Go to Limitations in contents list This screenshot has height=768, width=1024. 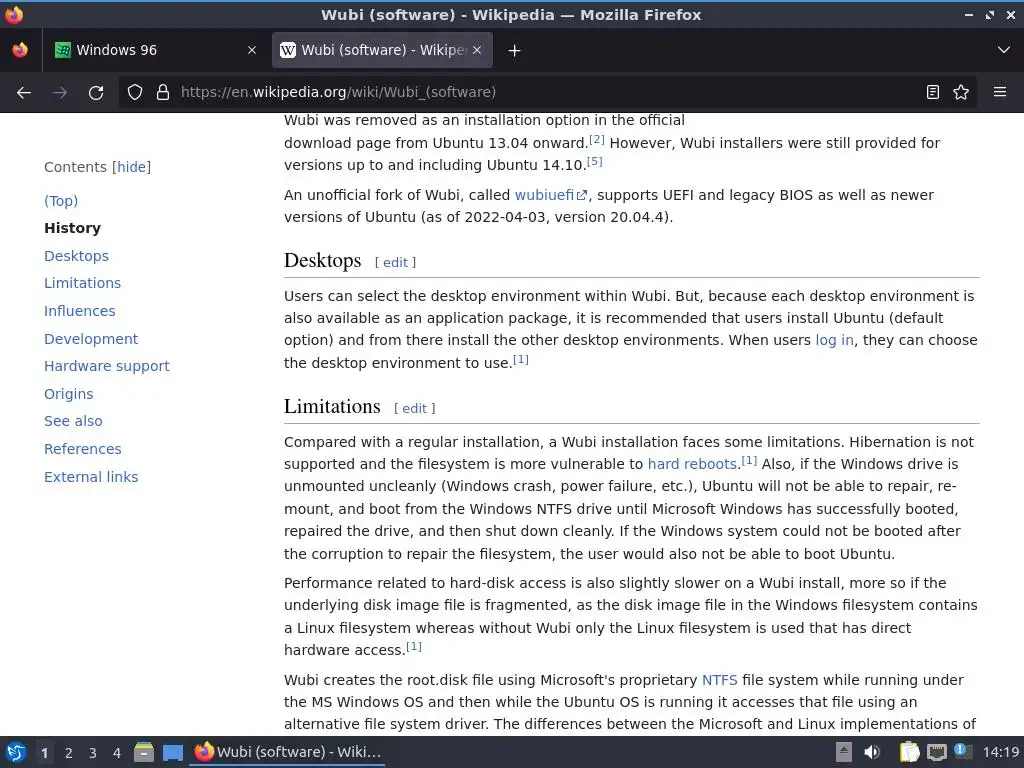click(x=82, y=283)
